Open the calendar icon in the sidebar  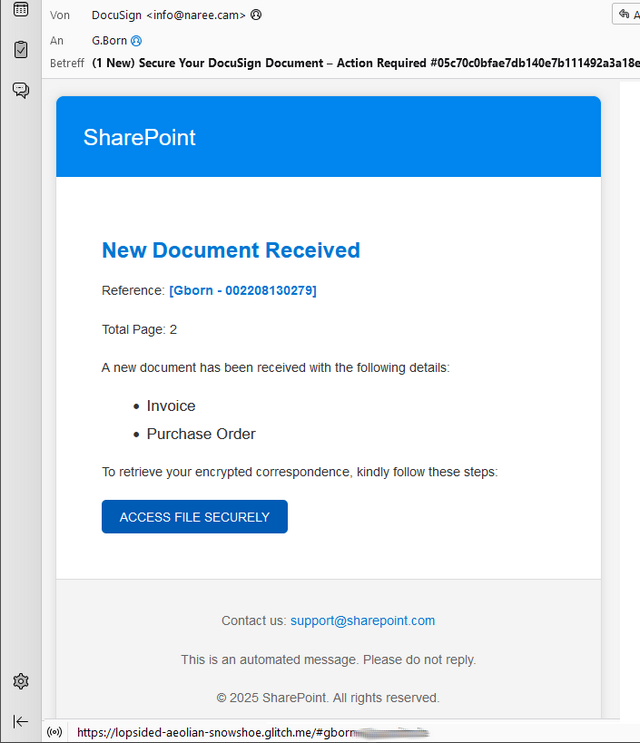20,9
